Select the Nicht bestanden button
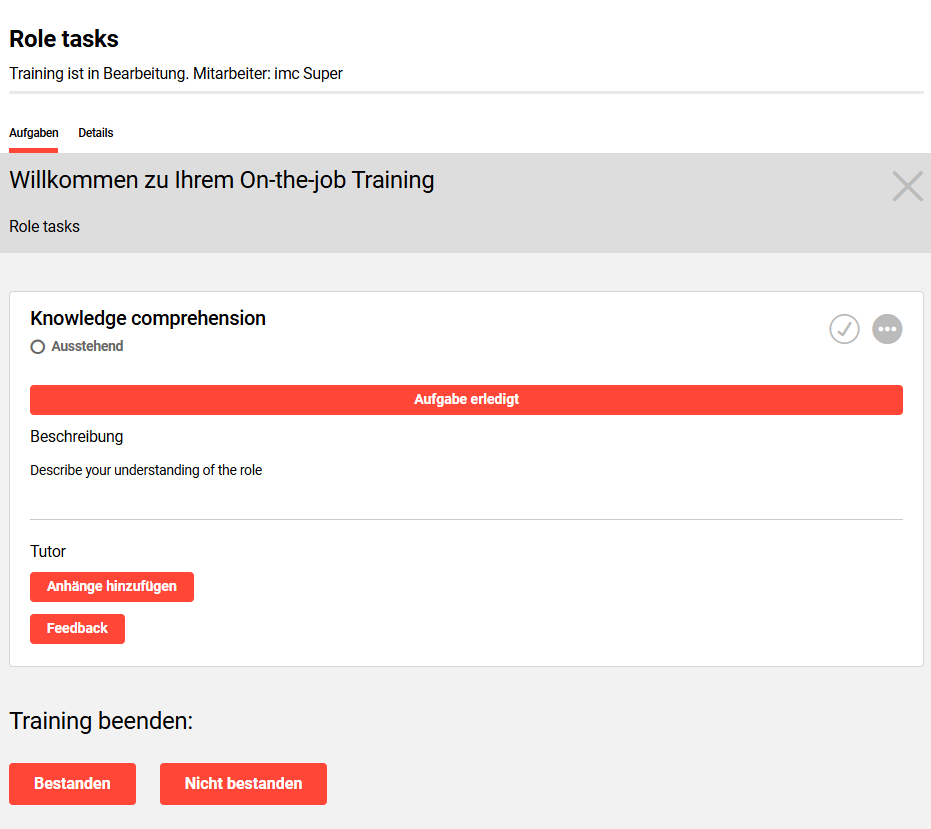Viewport: 931px width, 829px height. (x=243, y=784)
